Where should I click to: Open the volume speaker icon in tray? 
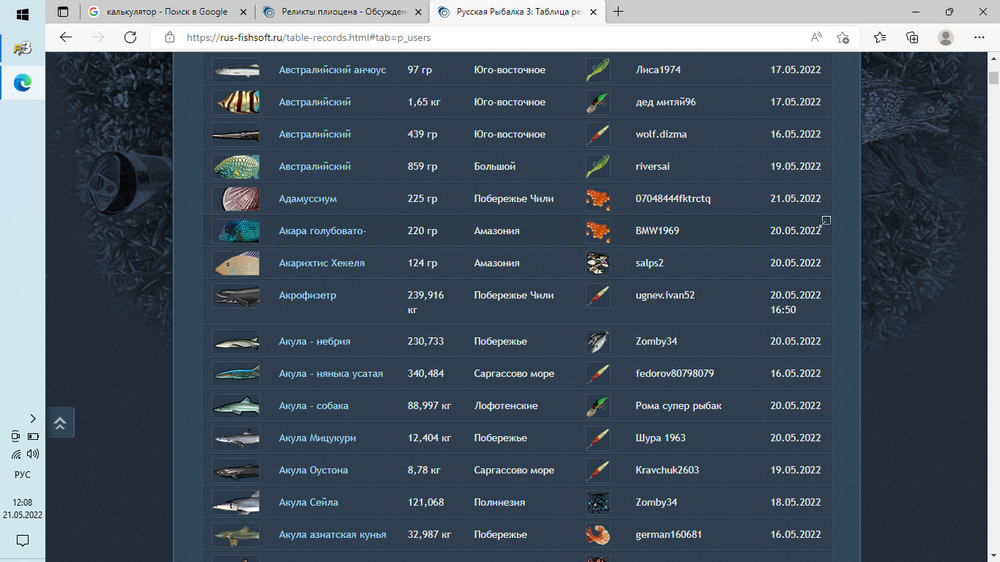[x=32, y=453]
